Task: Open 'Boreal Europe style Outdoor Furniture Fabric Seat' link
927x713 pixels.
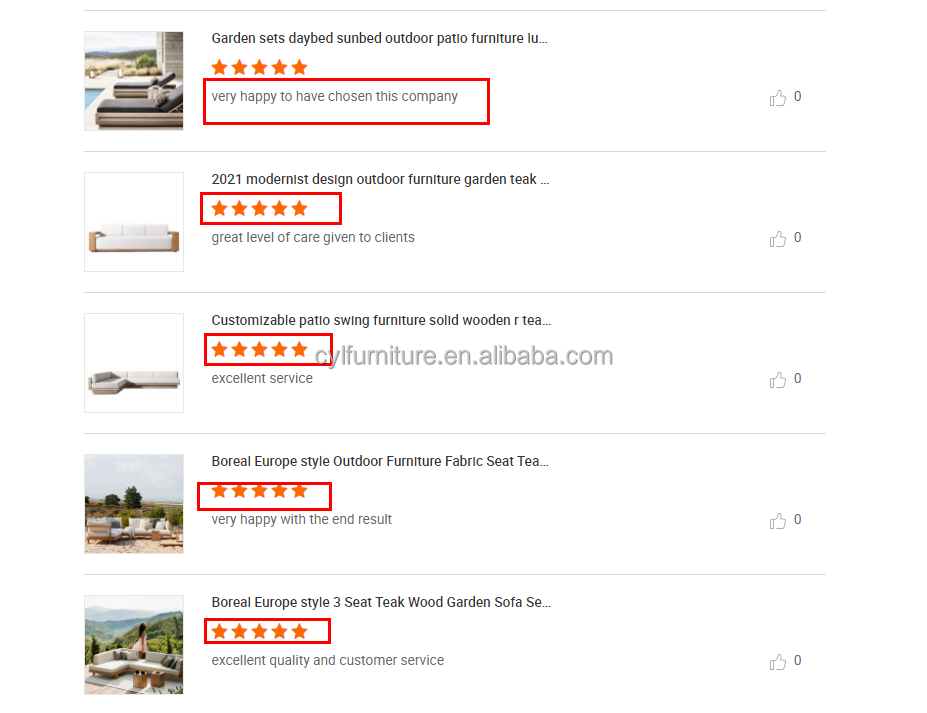Action: (380, 461)
